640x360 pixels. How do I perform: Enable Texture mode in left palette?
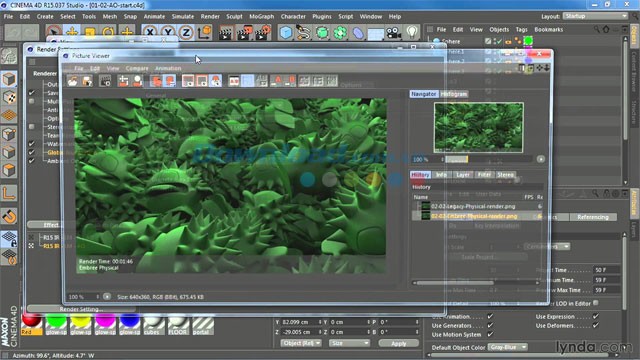tap(9, 98)
